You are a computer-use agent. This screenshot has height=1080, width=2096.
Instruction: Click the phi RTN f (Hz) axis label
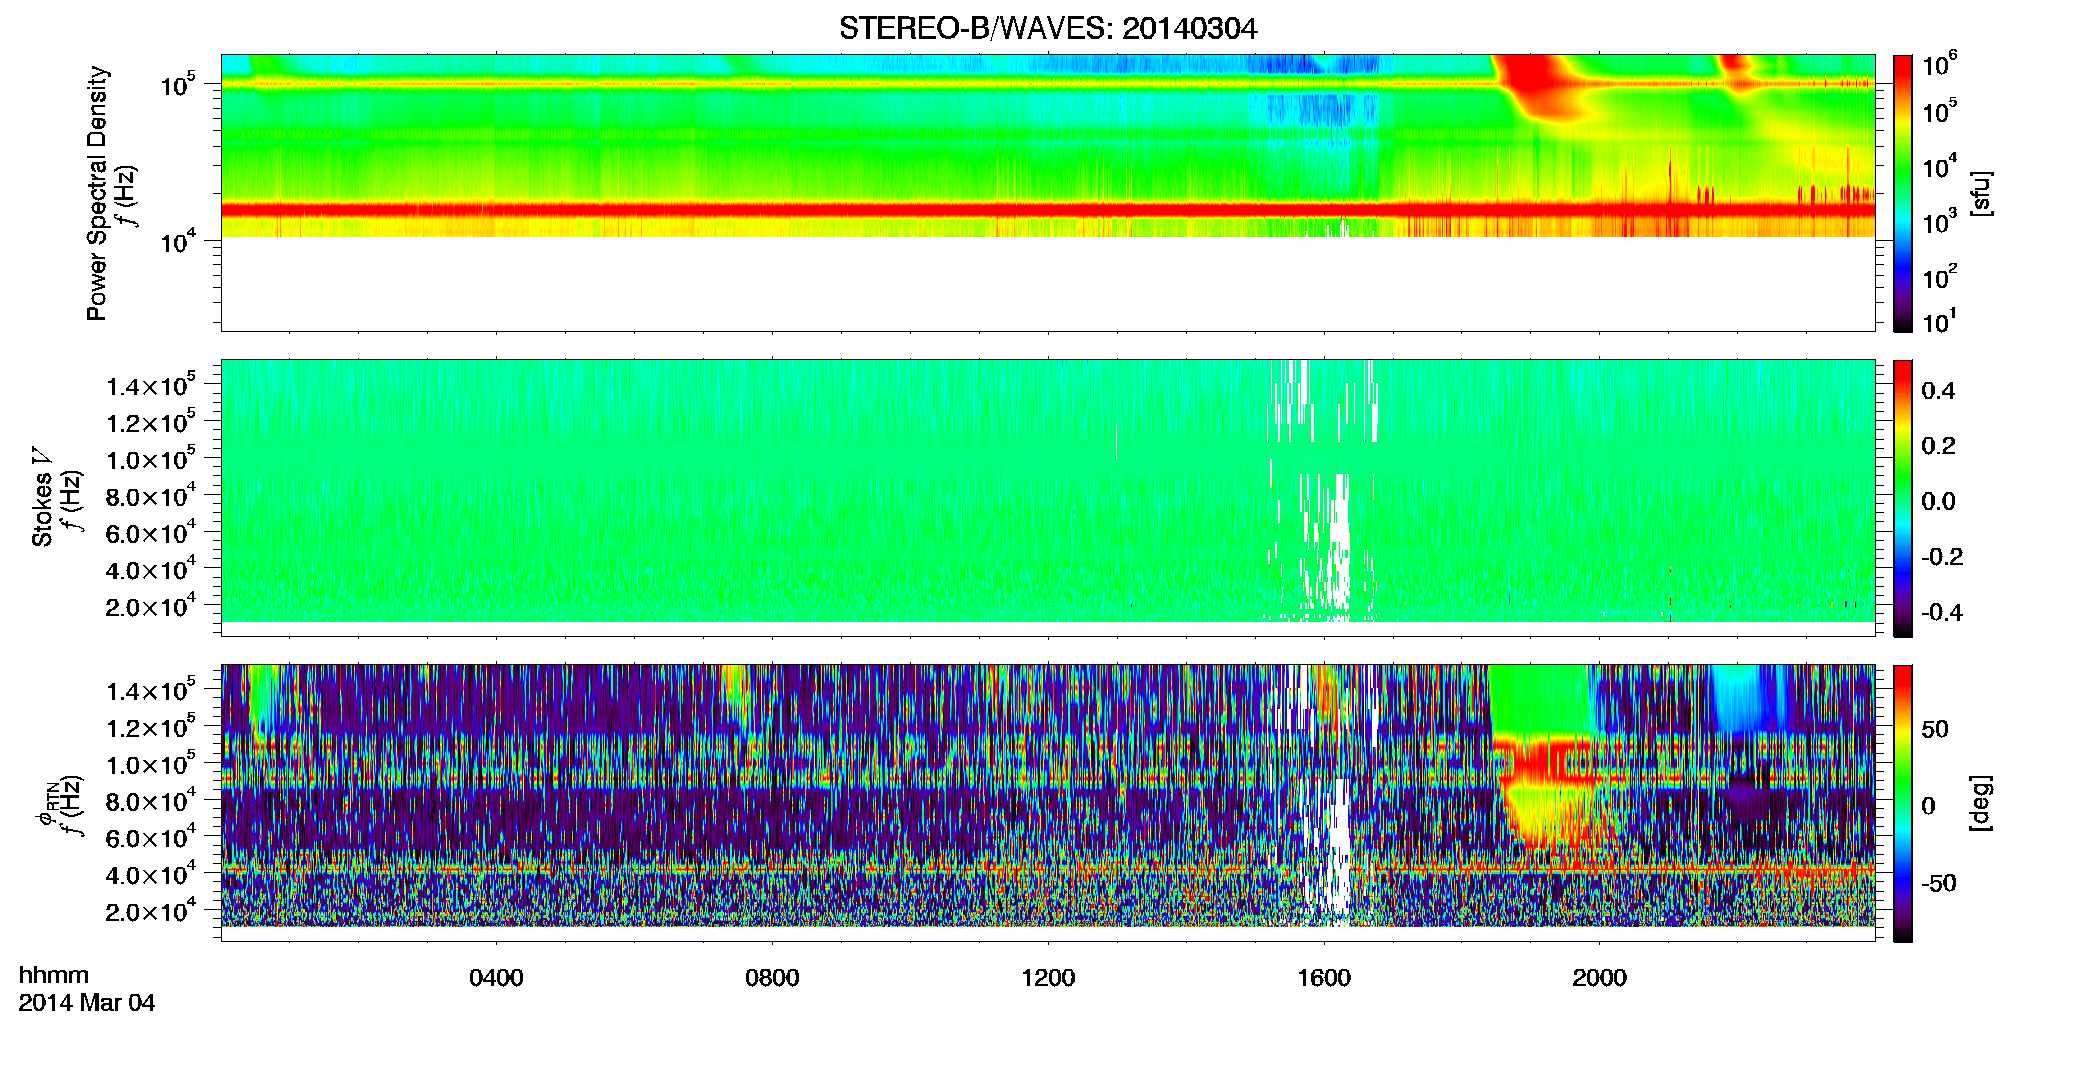pos(60,805)
